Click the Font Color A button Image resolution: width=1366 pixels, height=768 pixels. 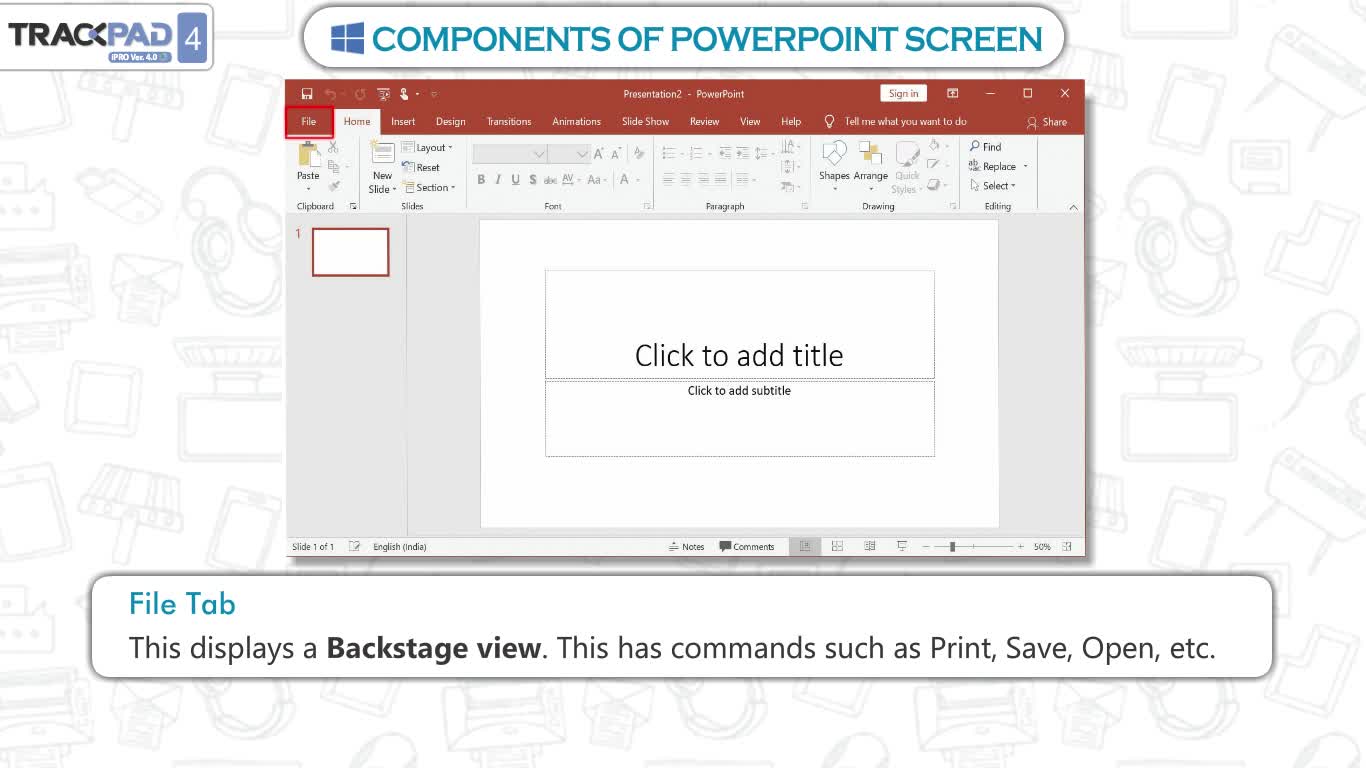[x=626, y=180]
